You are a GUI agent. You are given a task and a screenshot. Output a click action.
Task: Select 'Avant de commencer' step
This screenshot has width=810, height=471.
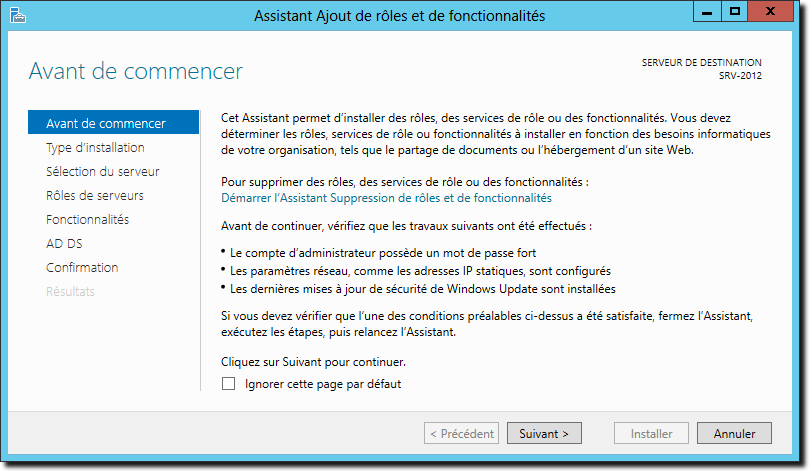[x=113, y=123]
